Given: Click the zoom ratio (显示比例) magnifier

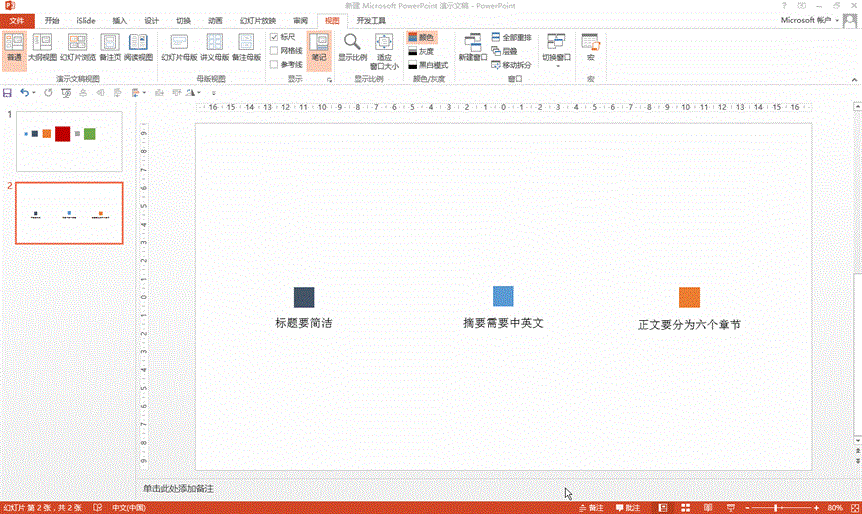Looking at the screenshot, I should (353, 46).
